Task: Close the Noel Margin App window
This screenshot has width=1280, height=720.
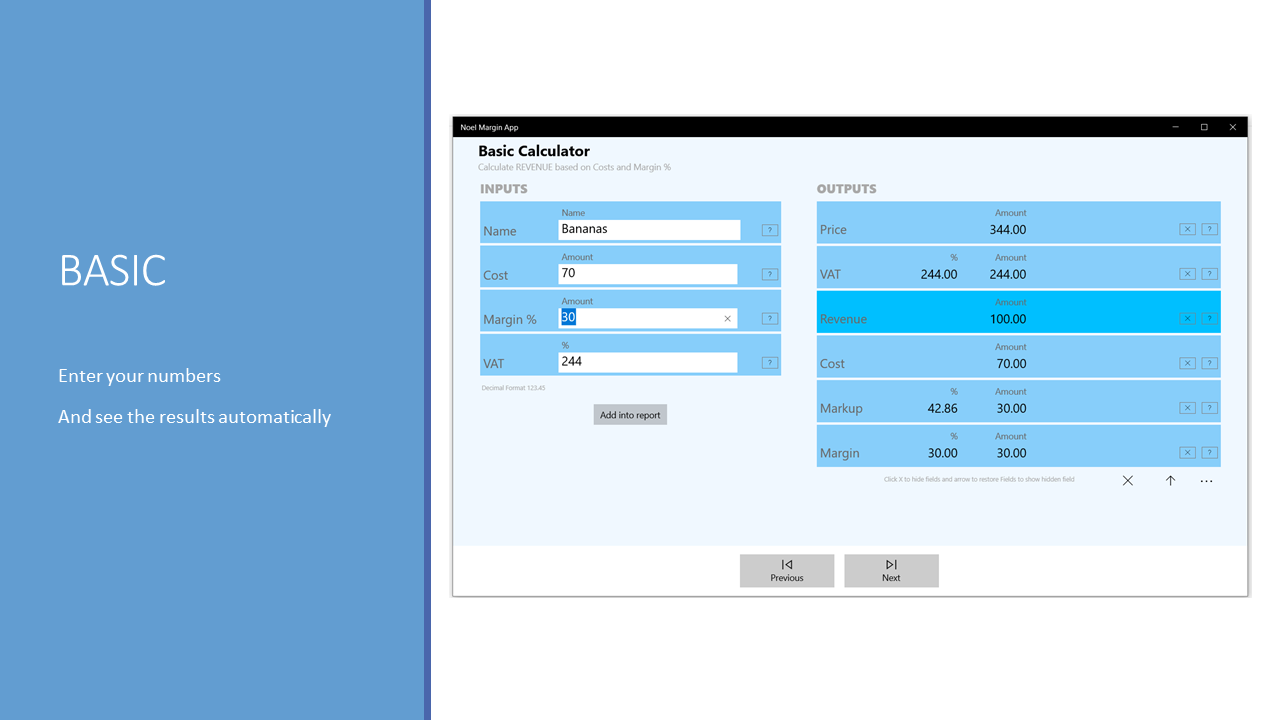Action: (x=1233, y=127)
